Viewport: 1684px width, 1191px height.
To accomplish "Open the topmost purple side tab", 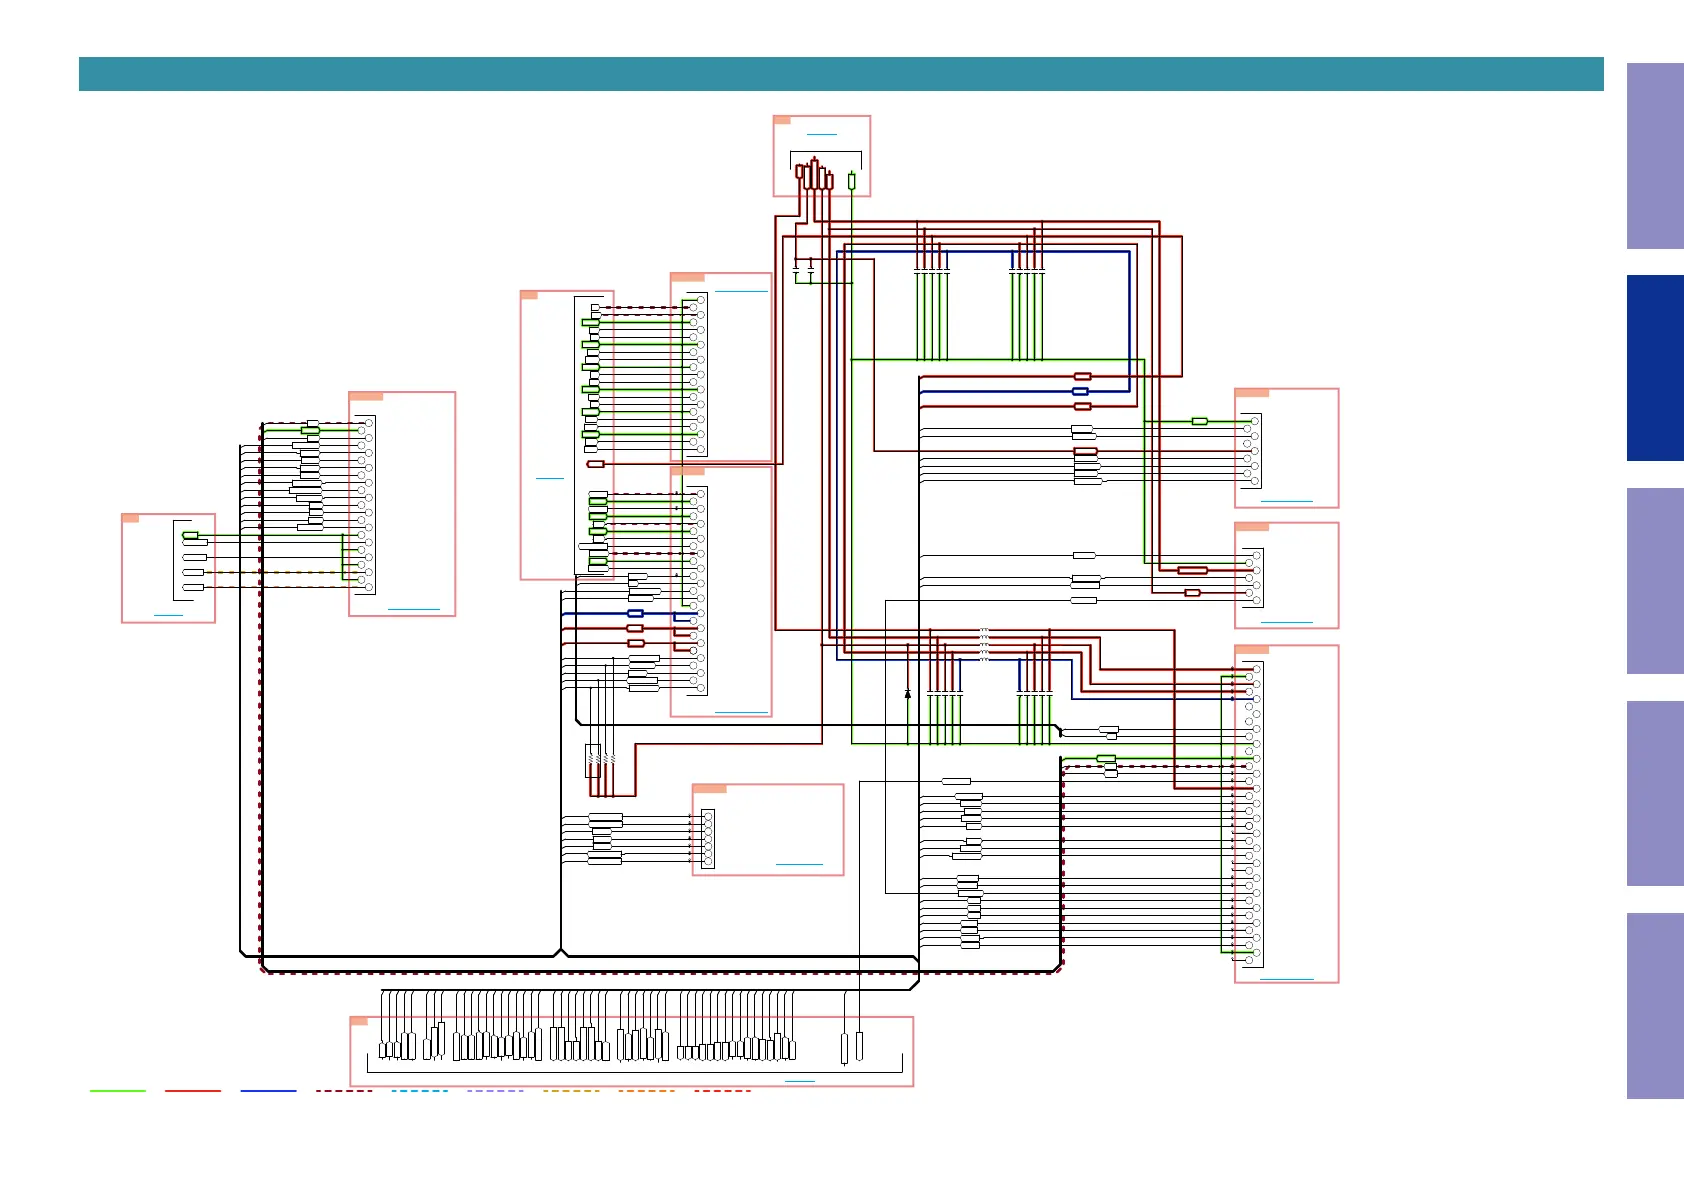I will (x=1655, y=156).
